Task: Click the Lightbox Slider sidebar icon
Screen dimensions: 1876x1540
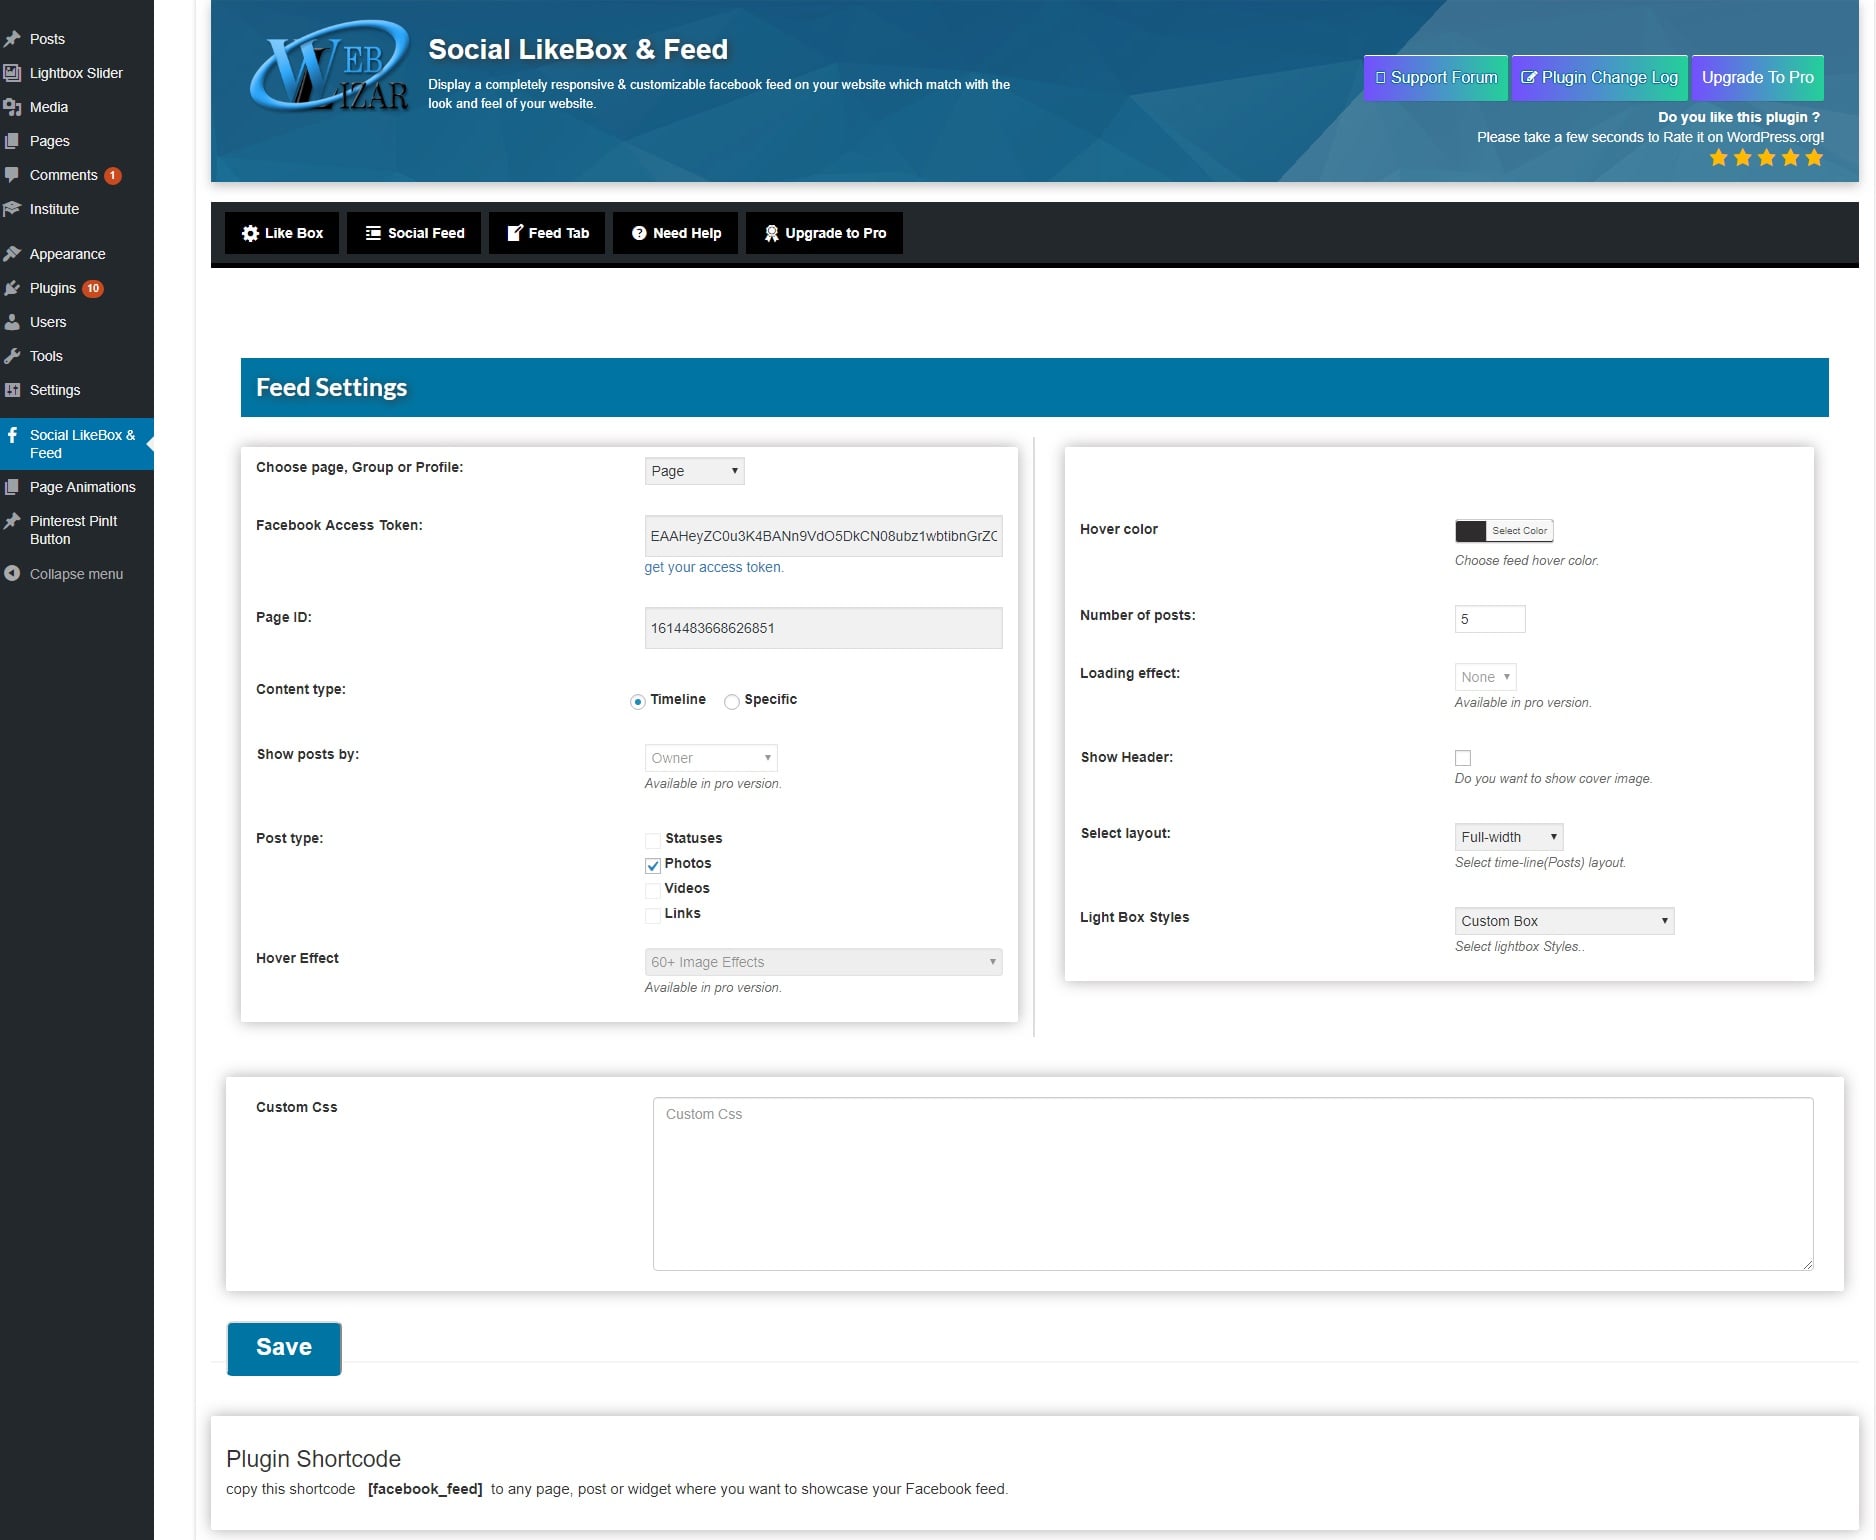Action: click(12, 73)
